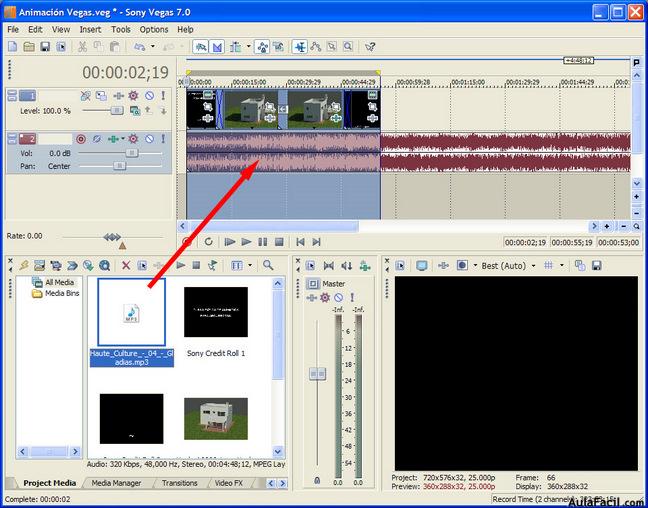
Task: Play from start in transport bar
Action: (x=230, y=242)
